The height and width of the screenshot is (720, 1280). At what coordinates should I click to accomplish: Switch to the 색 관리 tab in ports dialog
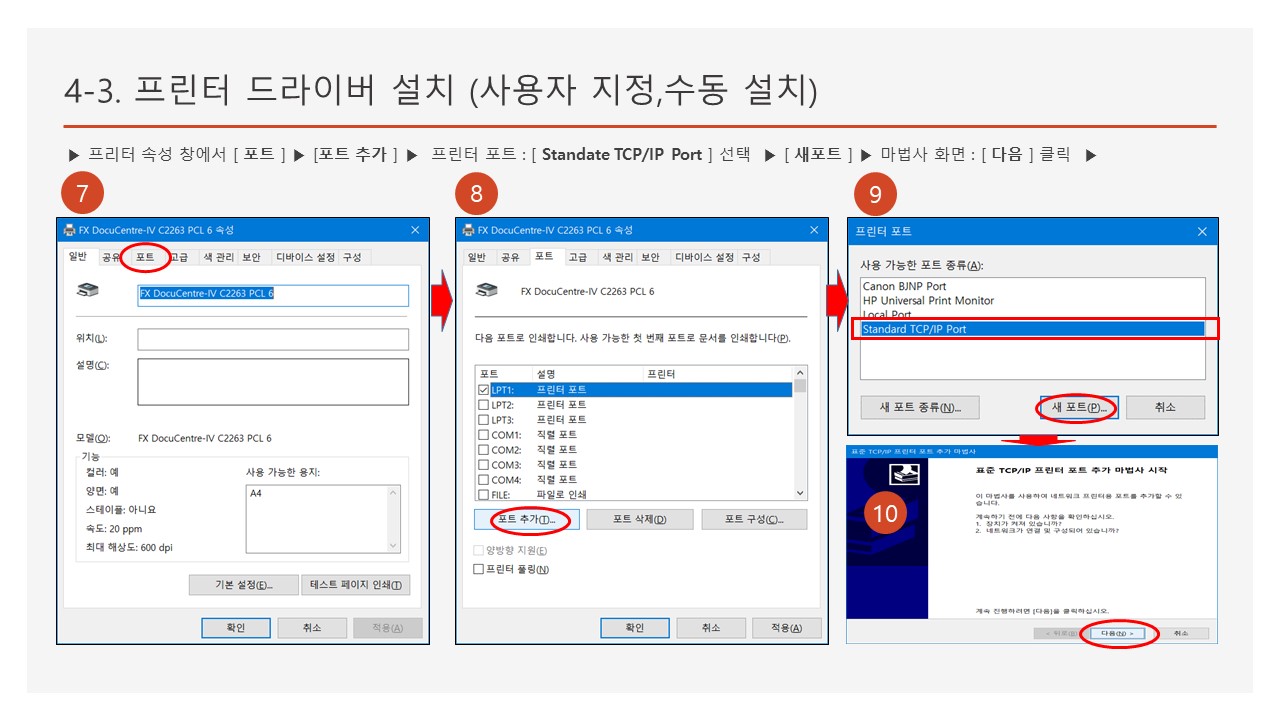[615, 257]
